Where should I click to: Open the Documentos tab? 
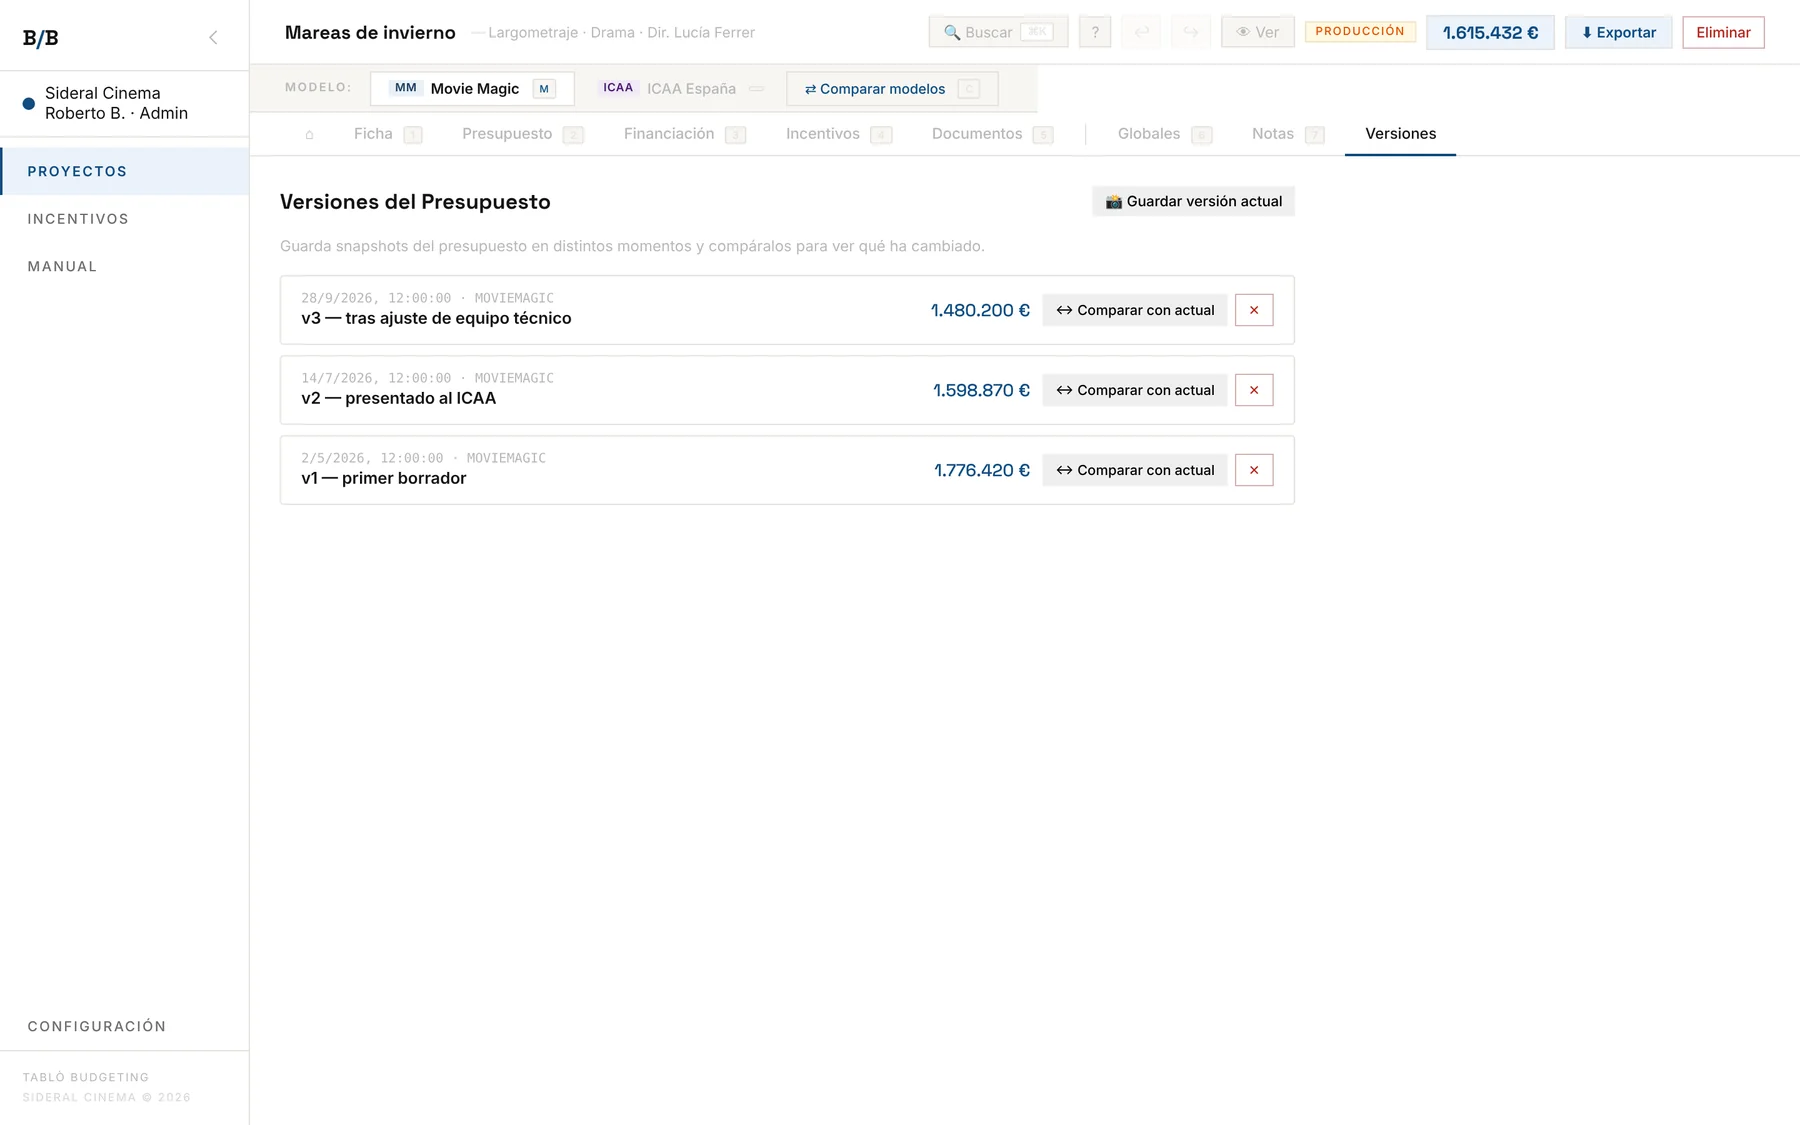pyautogui.click(x=991, y=134)
